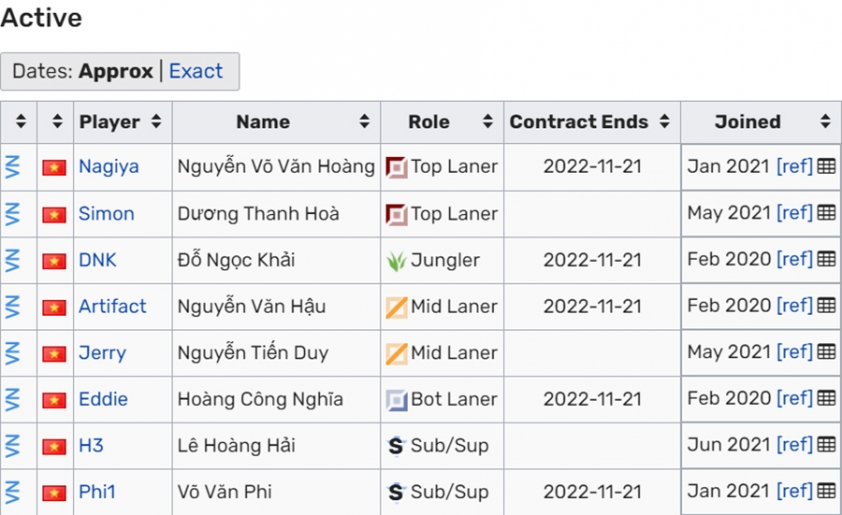Click the Jungler role icon for DNK

click(396, 261)
